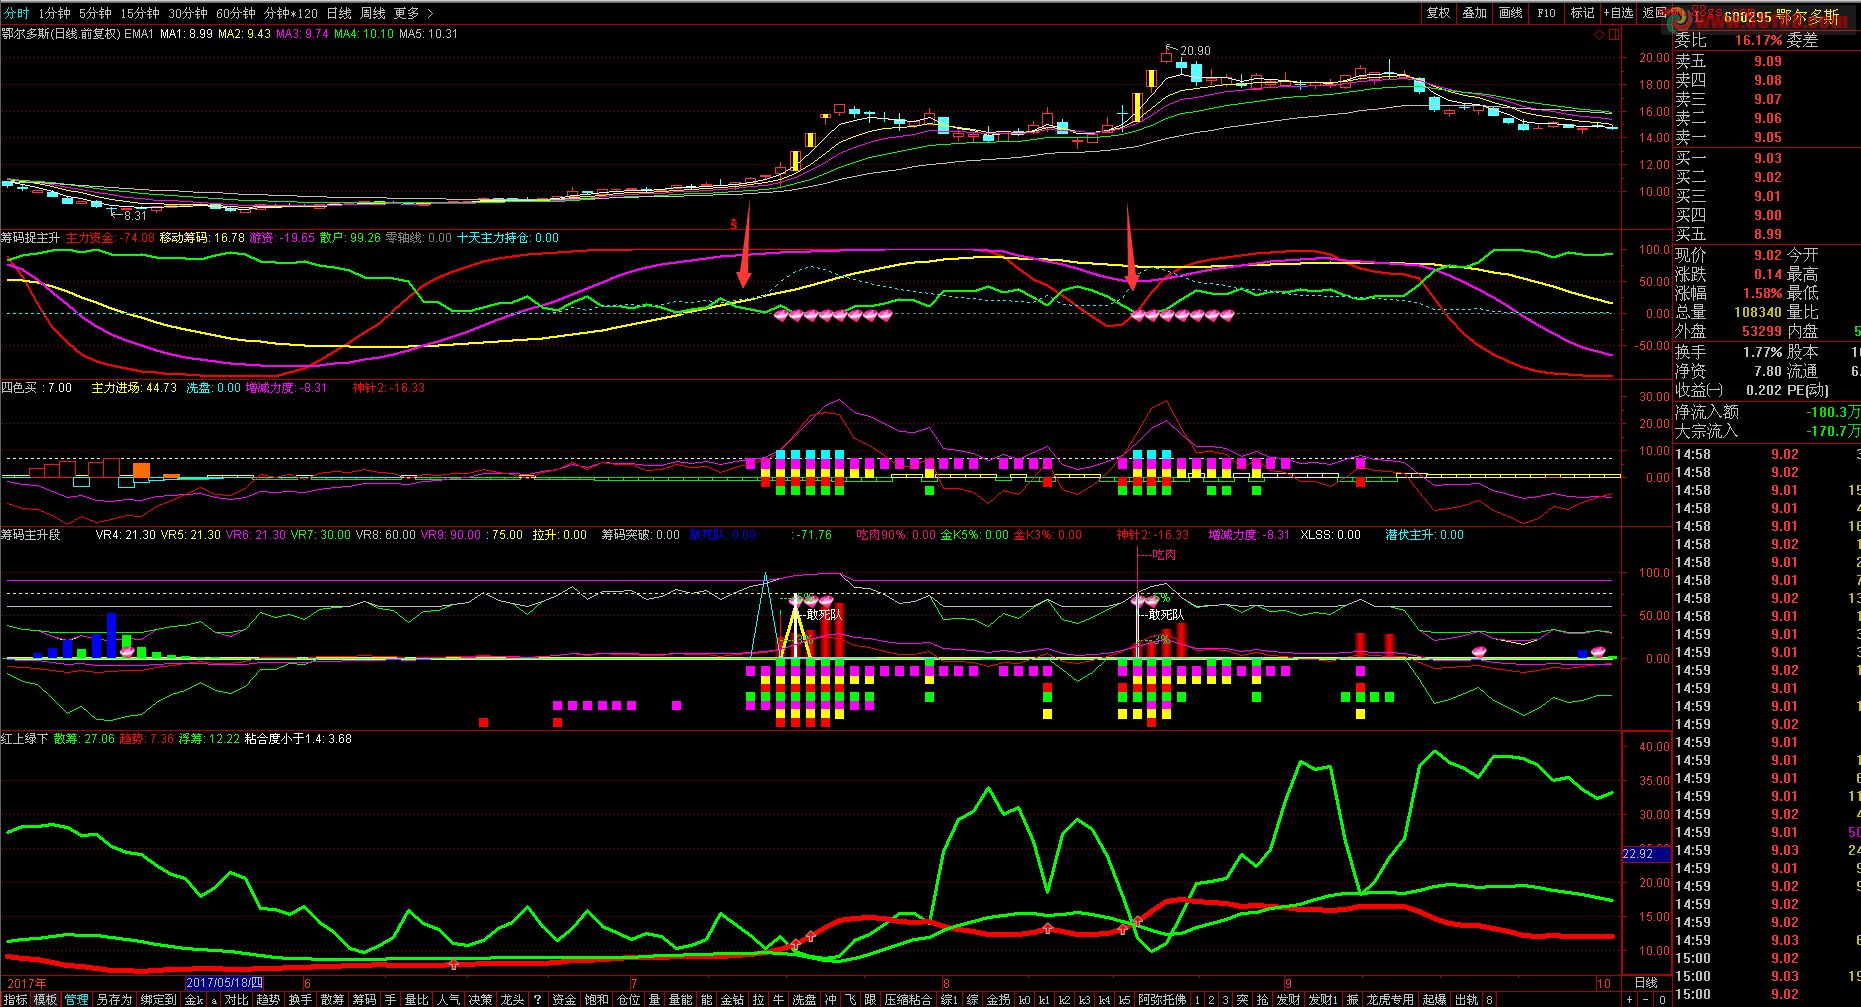The image size is (1861, 1007).
Task: Select the 换手 indicator
Action: tap(300, 999)
